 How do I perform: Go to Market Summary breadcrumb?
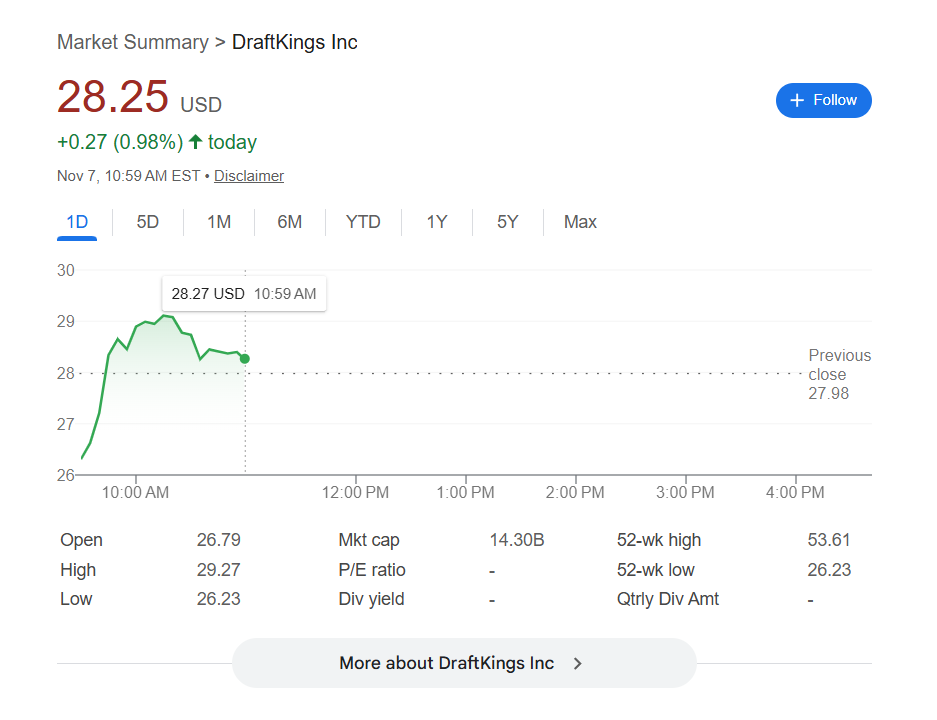(x=132, y=42)
